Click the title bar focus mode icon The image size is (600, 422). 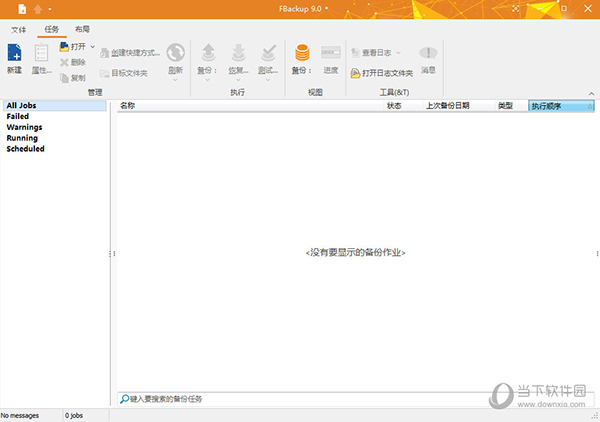(x=516, y=9)
